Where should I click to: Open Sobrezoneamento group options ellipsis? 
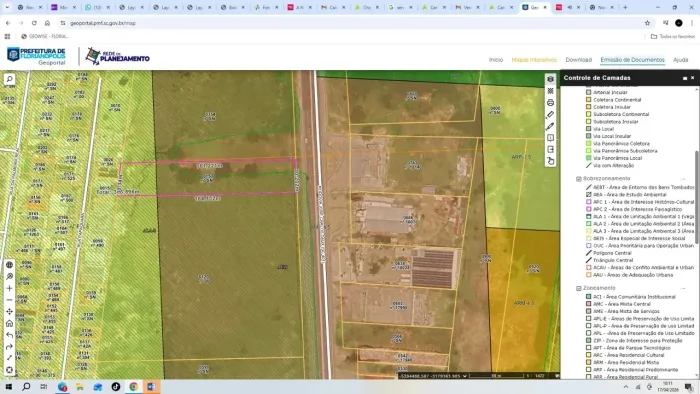(683, 179)
